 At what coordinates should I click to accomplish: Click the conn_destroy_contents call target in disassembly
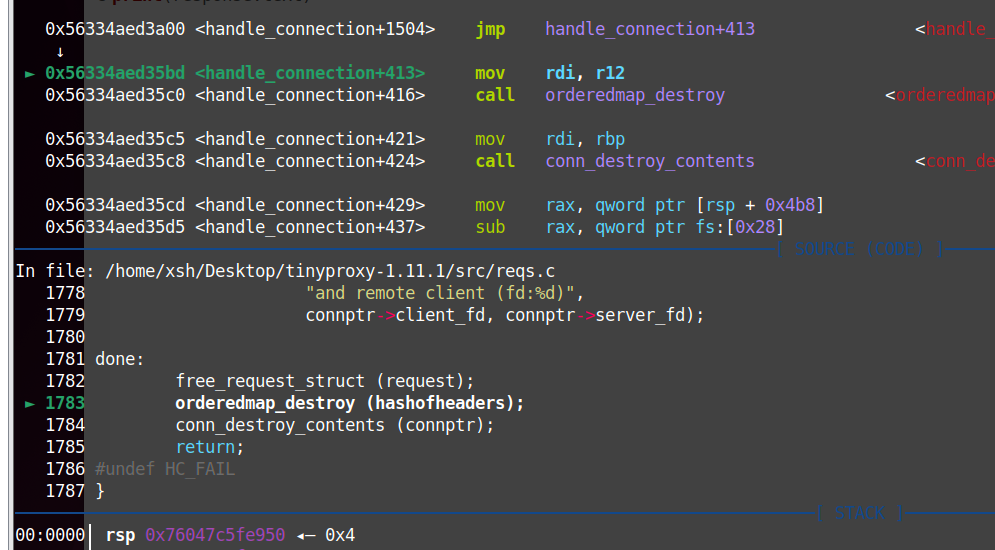(650, 161)
